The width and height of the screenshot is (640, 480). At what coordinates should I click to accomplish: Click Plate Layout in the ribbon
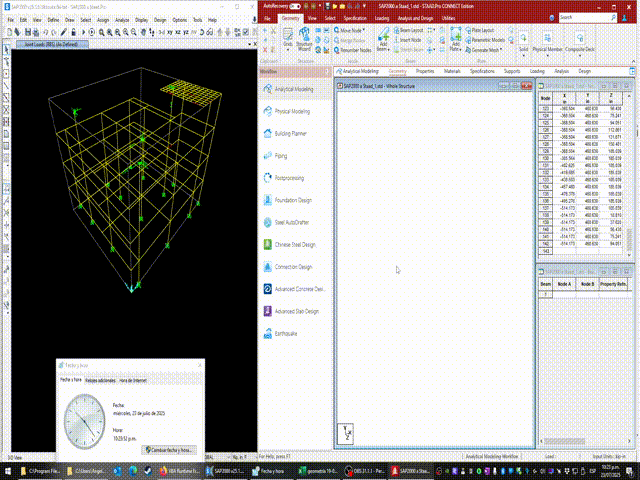480,30
